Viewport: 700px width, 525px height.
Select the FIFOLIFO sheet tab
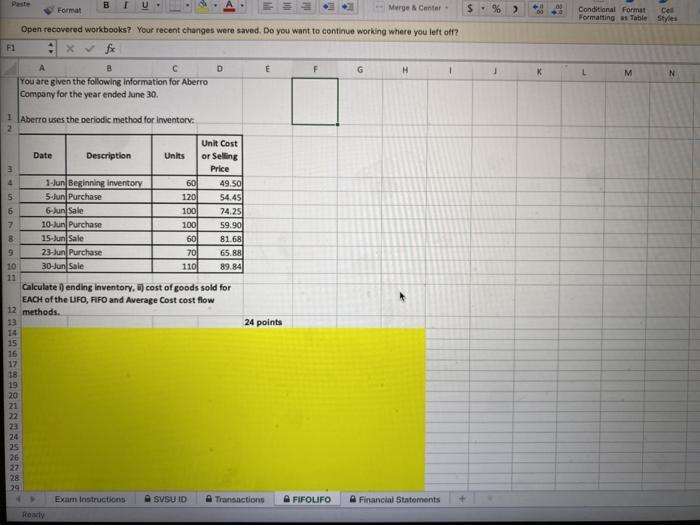307,499
